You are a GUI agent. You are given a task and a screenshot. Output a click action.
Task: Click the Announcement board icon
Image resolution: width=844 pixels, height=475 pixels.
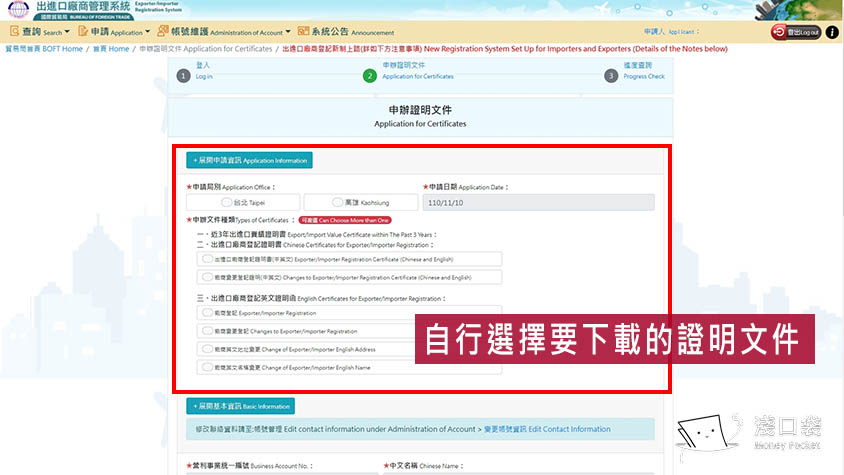pos(304,31)
